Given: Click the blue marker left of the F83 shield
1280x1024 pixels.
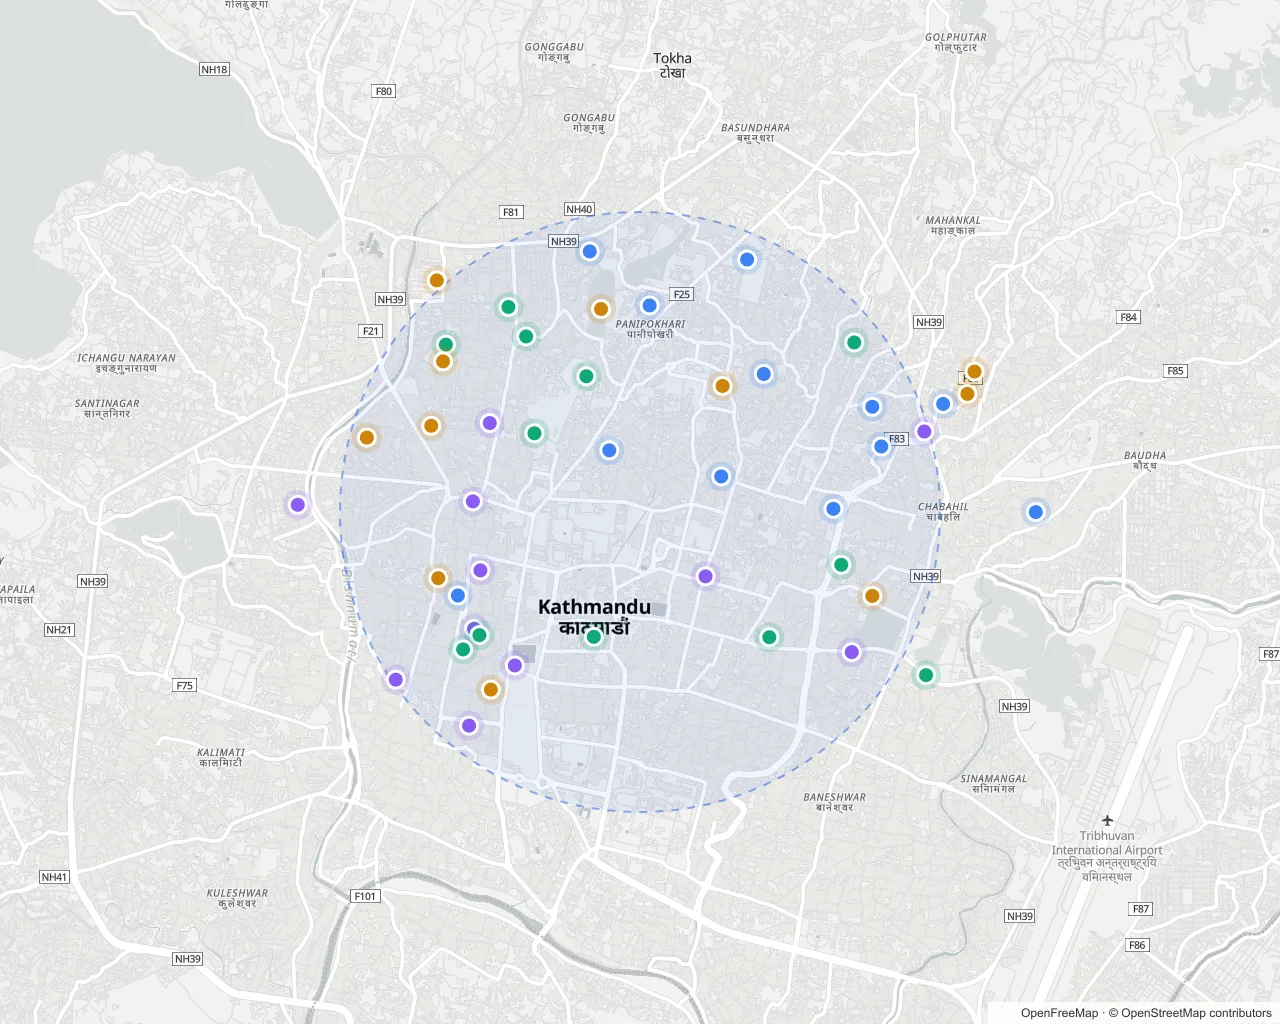Looking at the screenshot, I should point(881,446).
